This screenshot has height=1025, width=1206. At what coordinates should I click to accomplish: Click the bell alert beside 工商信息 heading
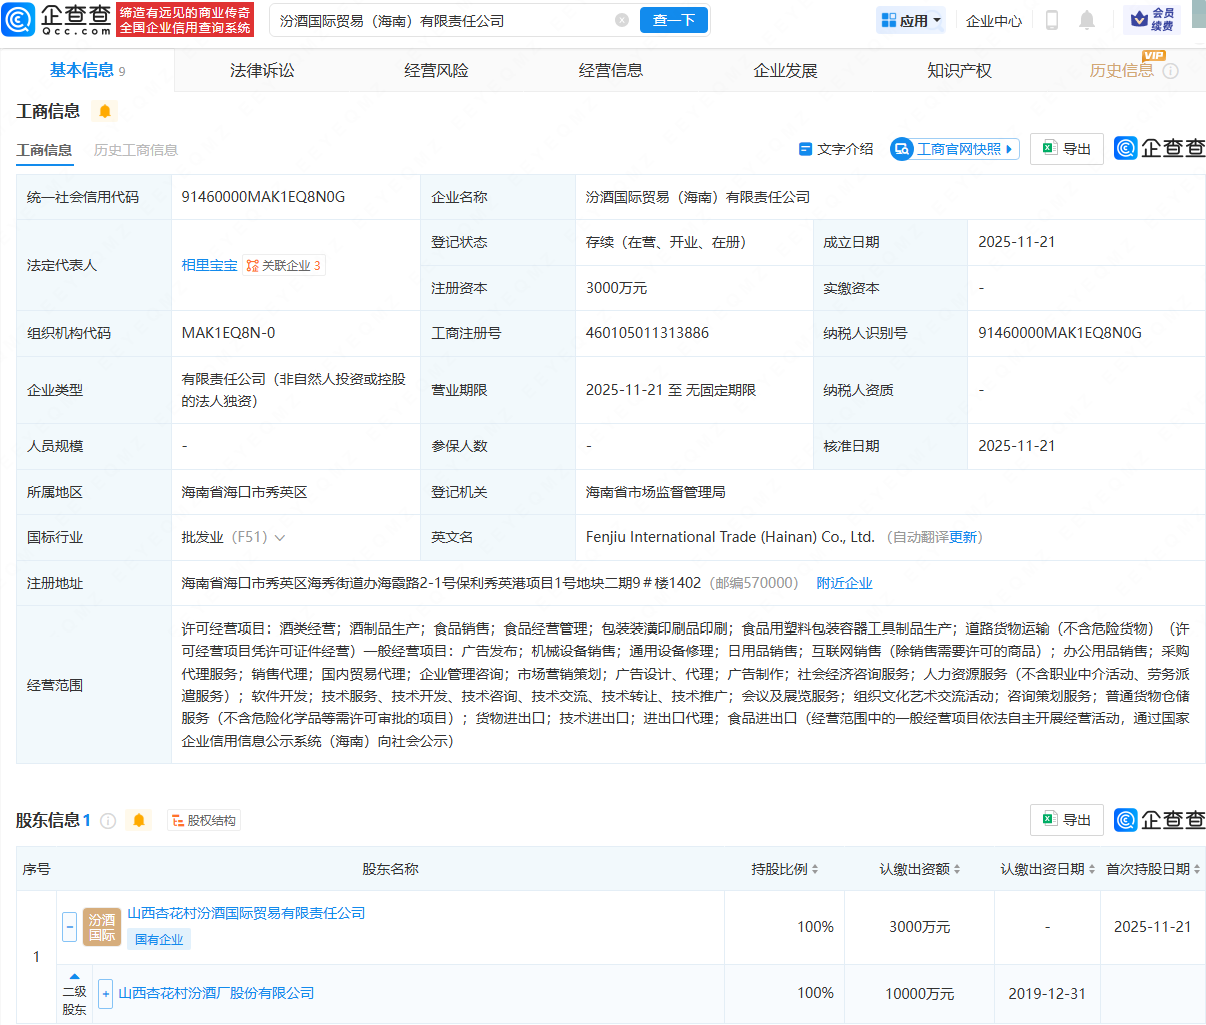(105, 111)
